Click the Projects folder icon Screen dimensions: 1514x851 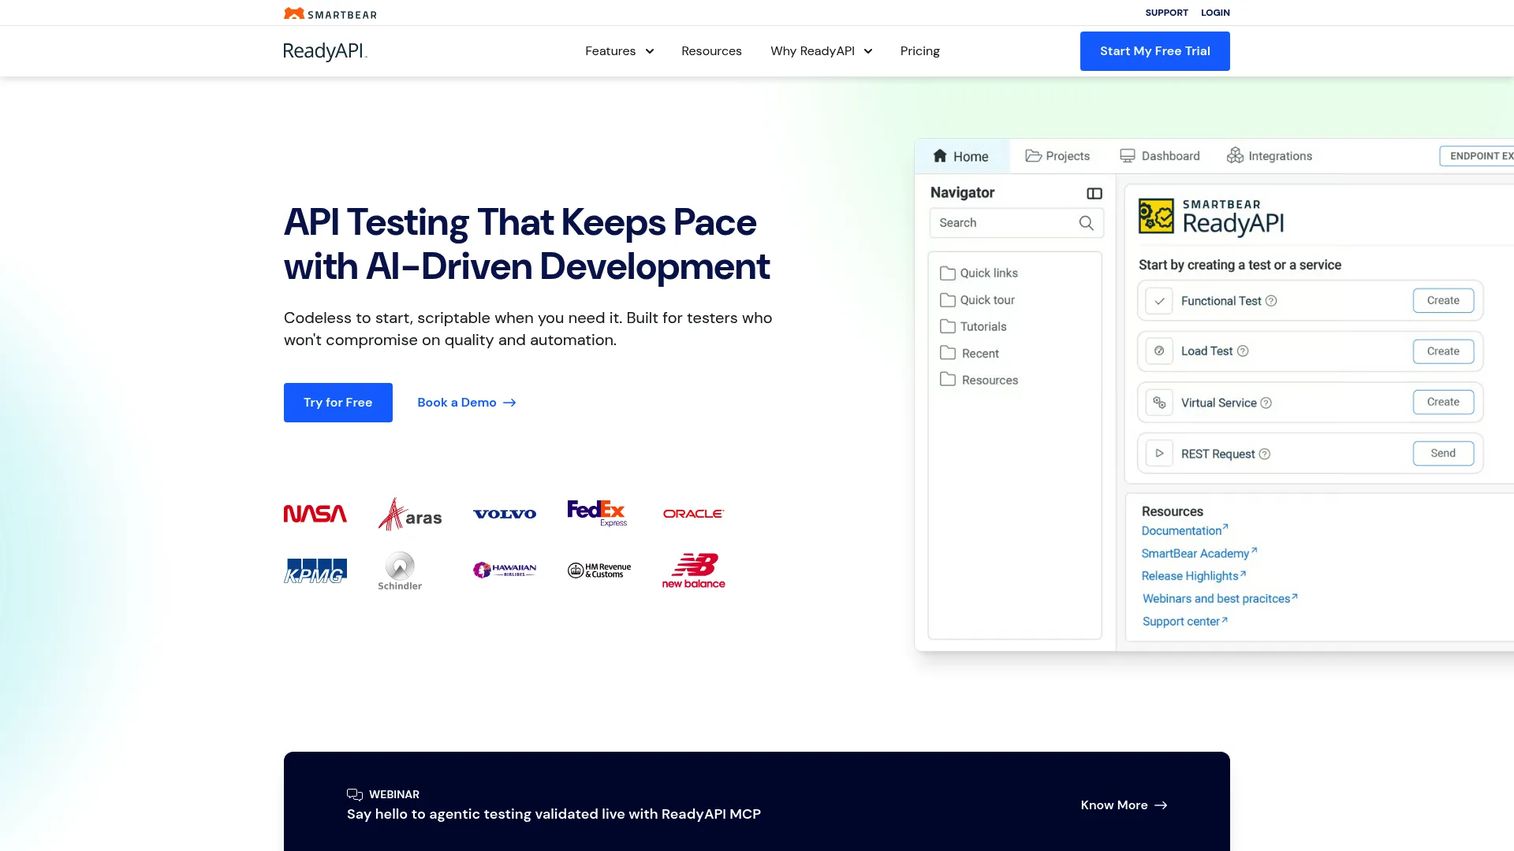click(1033, 156)
